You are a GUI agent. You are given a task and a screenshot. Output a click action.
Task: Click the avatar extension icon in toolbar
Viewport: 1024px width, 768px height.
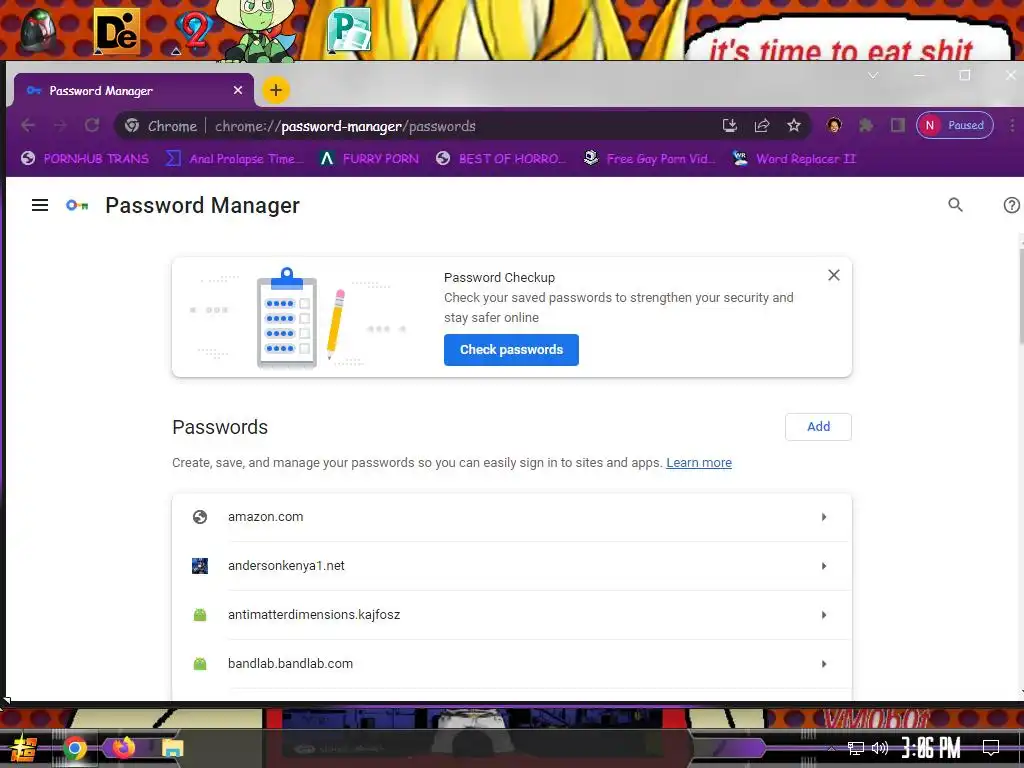coord(834,125)
